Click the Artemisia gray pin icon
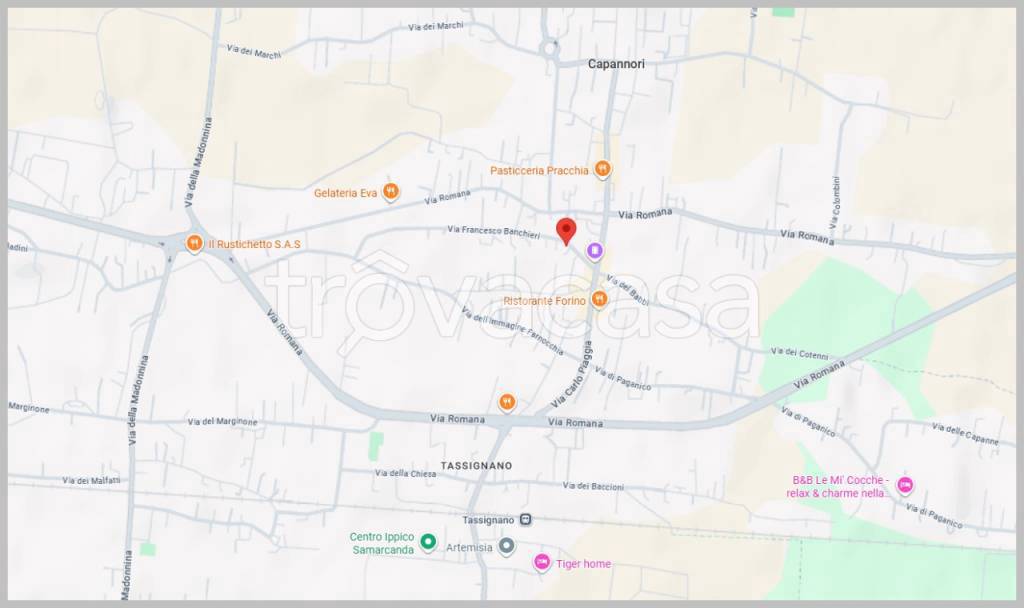Screen dimensions: 1024x608 [x=507, y=546]
